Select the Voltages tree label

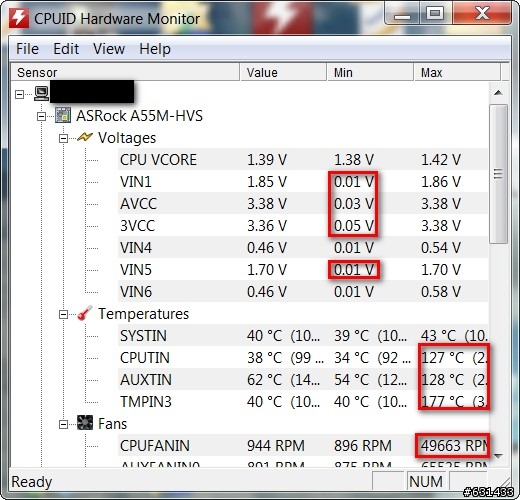point(127,138)
